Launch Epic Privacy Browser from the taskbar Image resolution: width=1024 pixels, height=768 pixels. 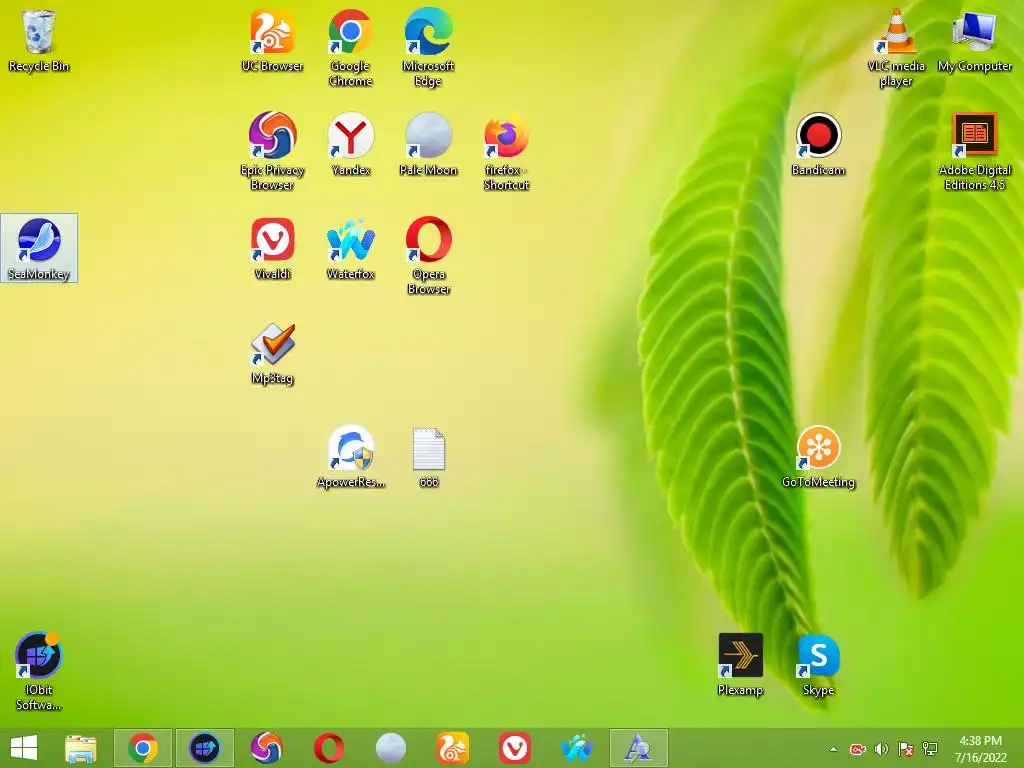(x=266, y=748)
